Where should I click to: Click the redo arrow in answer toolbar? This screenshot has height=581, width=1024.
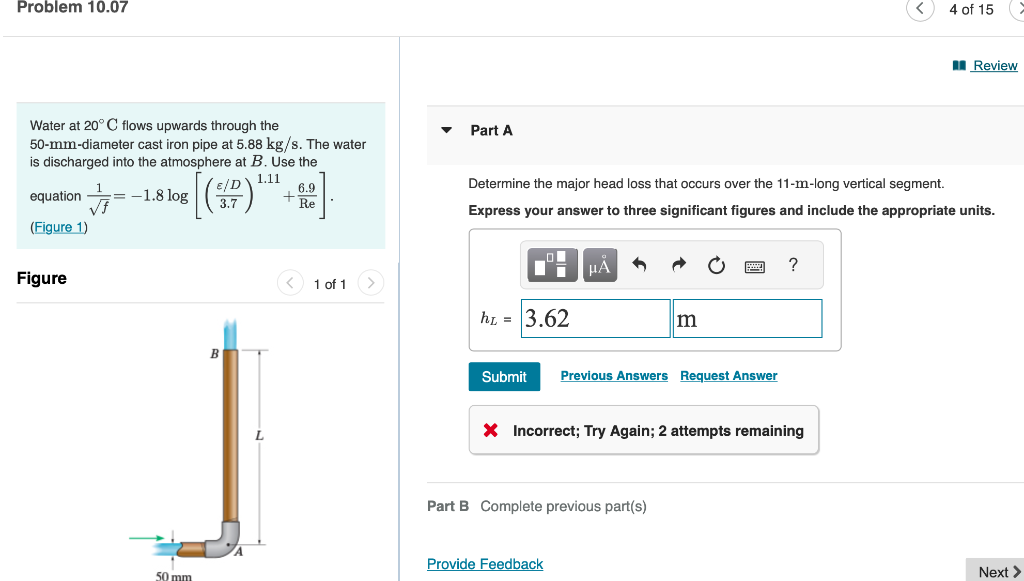tap(677, 264)
